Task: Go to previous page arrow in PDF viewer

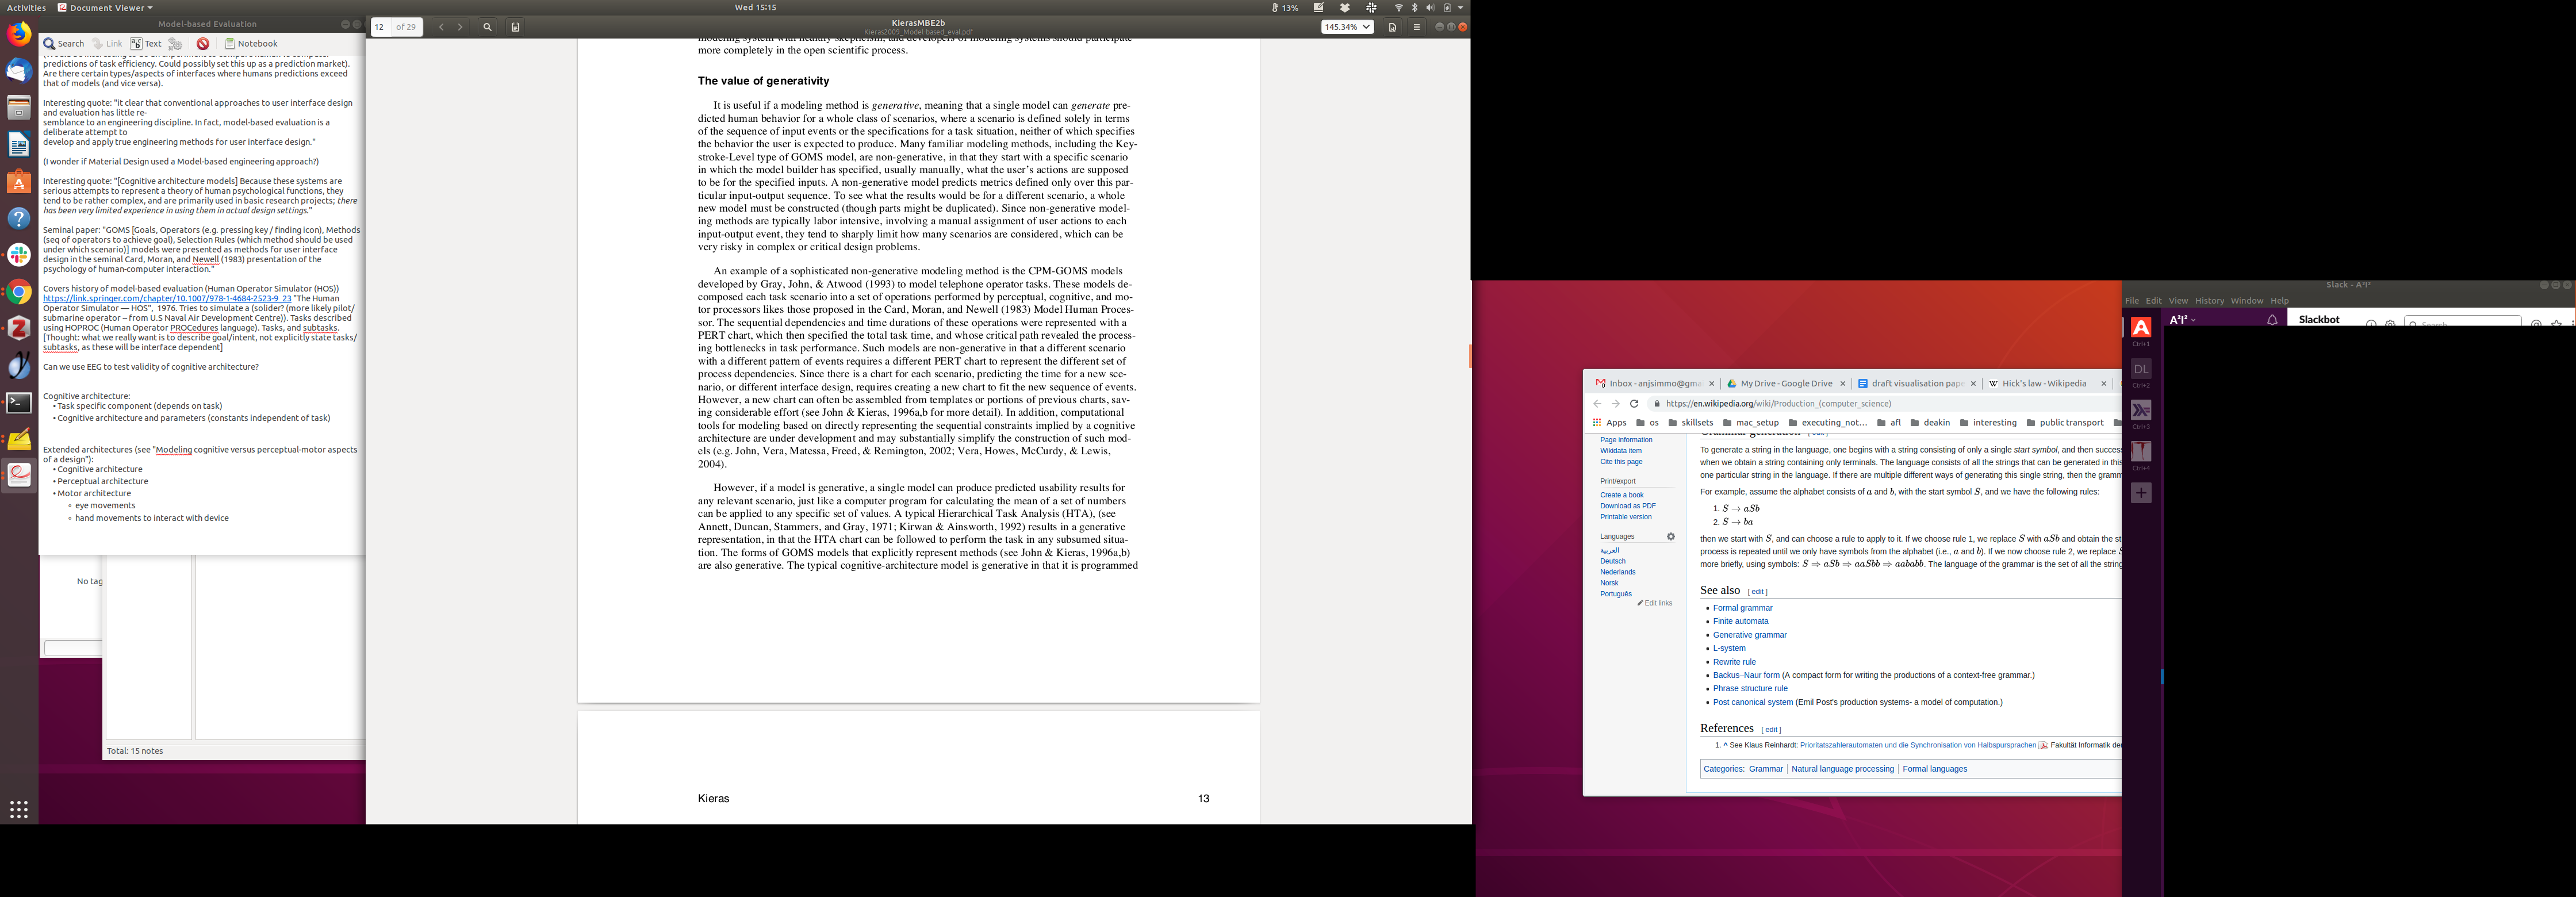Action: click(x=441, y=27)
